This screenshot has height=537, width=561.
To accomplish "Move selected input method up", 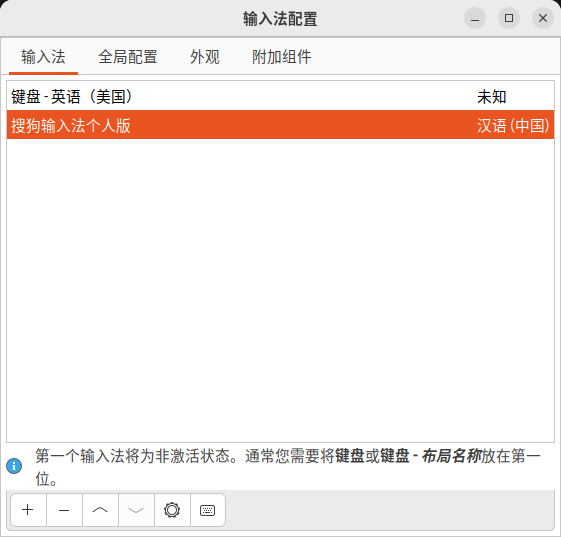I will pos(101,510).
